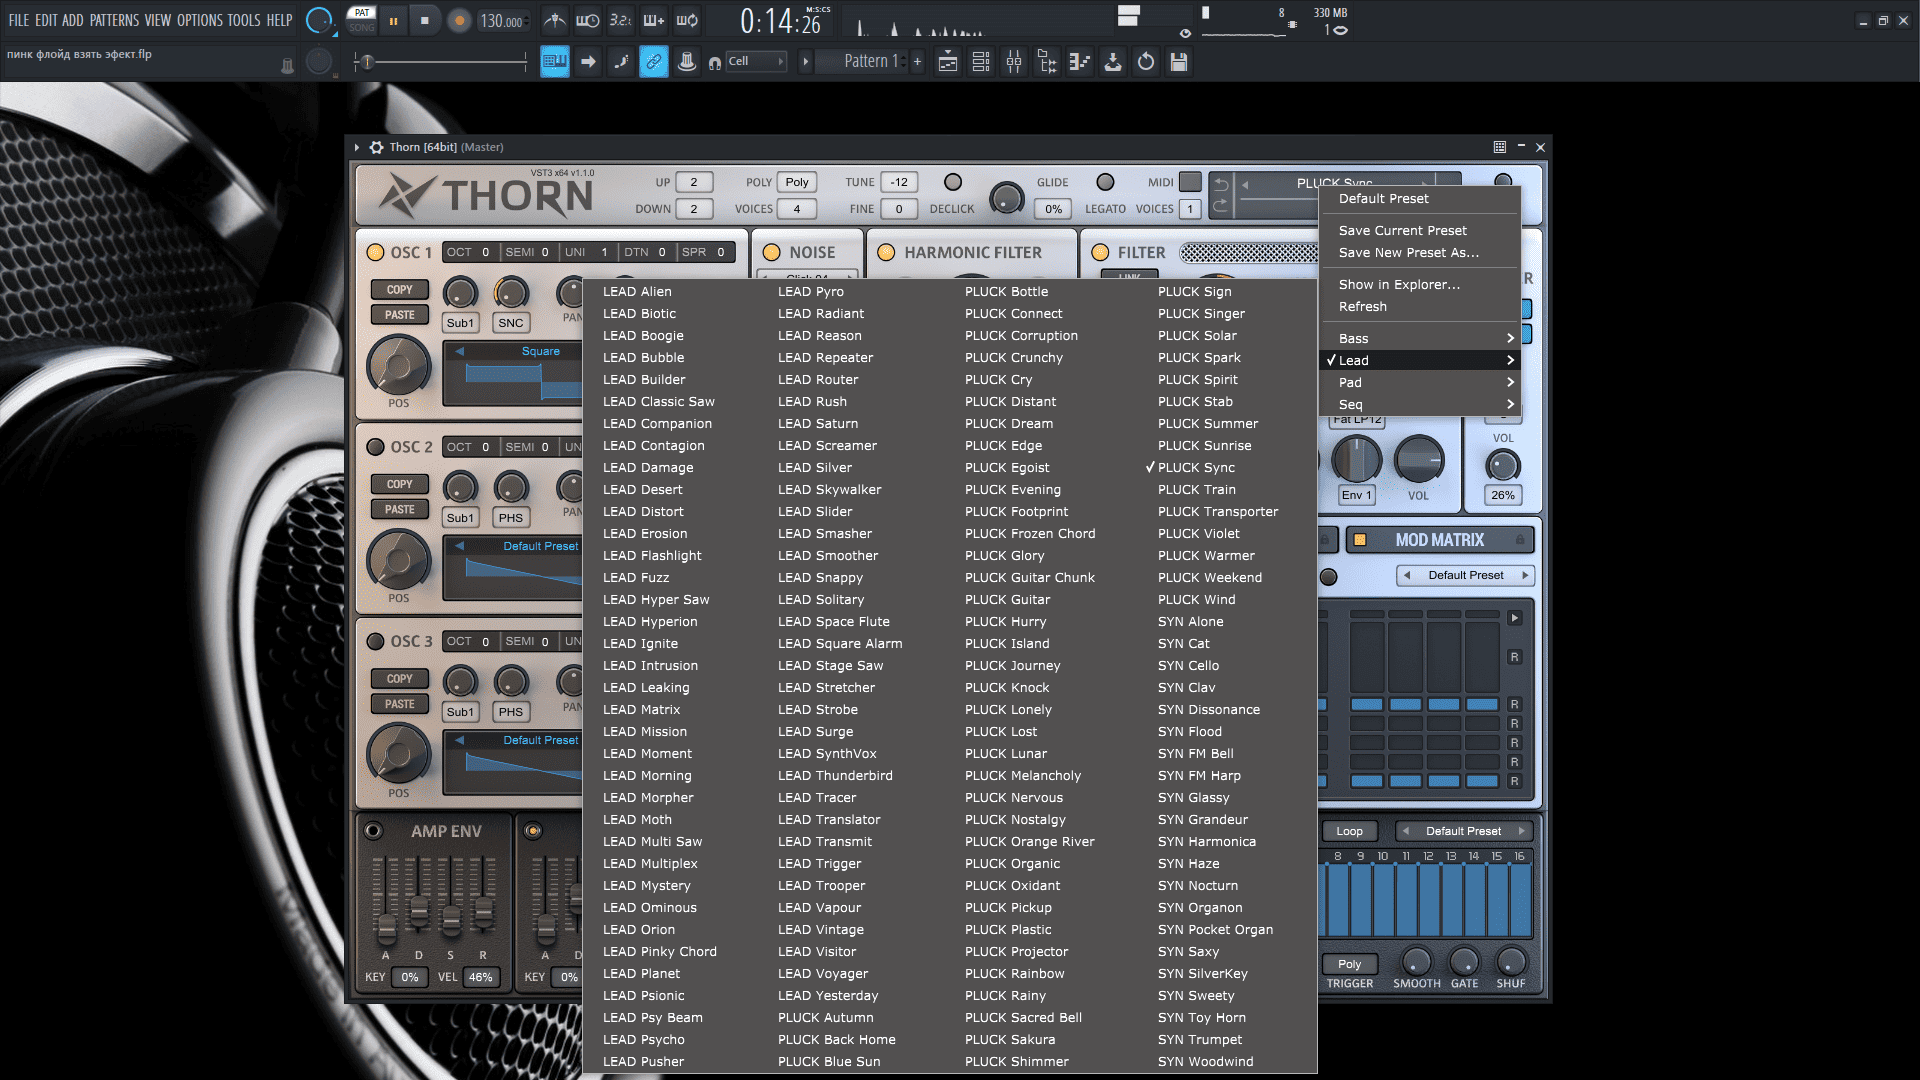Image resolution: width=1920 pixels, height=1080 pixels.
Task: Click the Thorn window detach grid icon
Action: coord(1500,147)
